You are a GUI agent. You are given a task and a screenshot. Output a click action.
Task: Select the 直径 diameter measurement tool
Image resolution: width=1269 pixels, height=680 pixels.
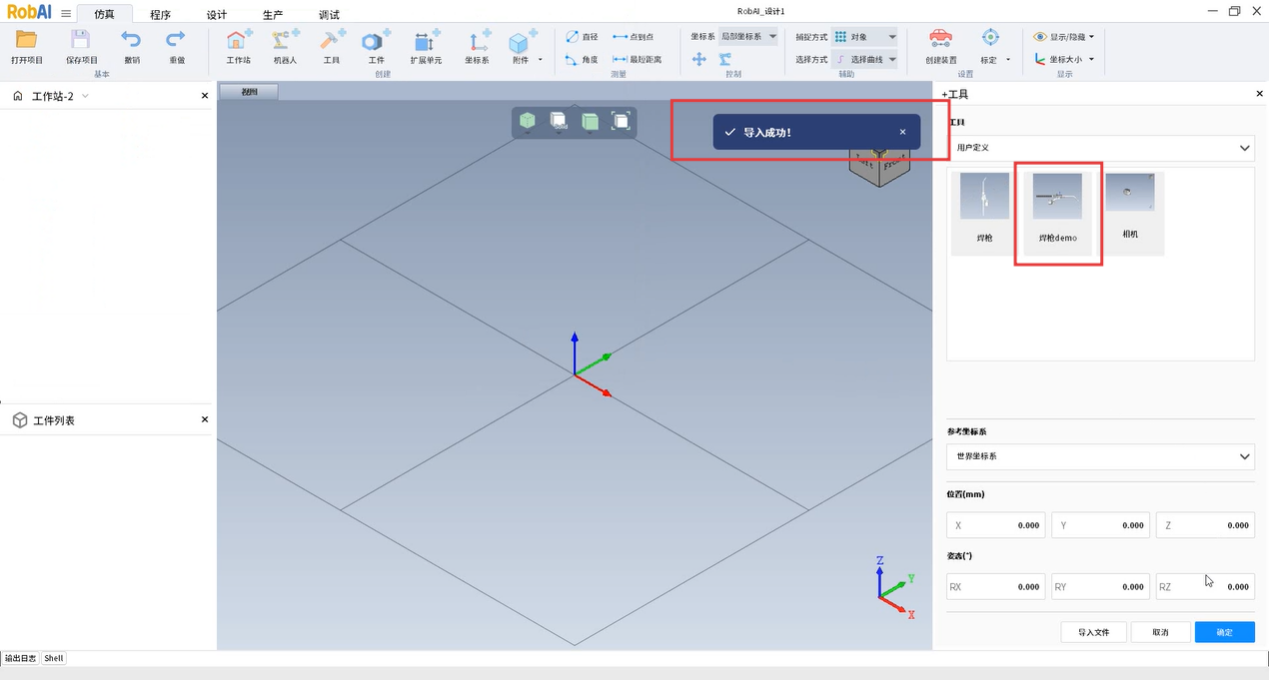[x=581, y=37]
